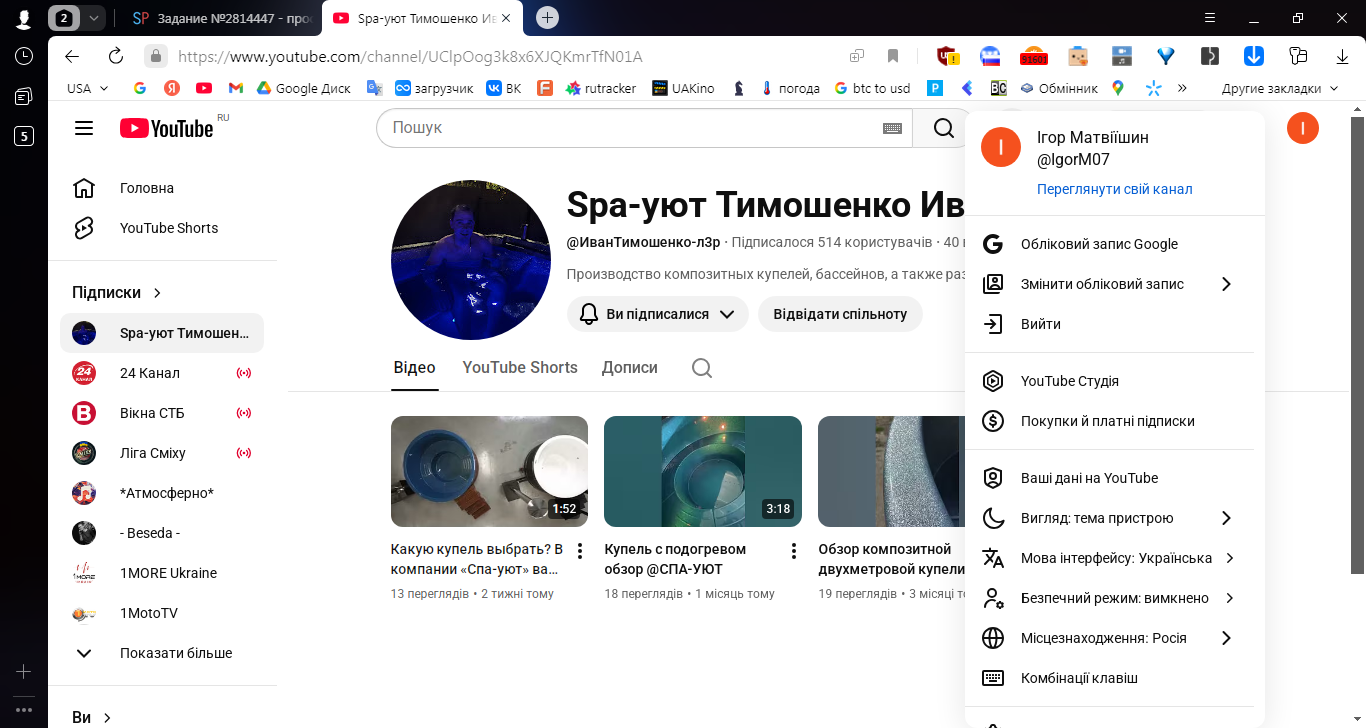Switch to the Відео channel tab

[x=414, y=368]
